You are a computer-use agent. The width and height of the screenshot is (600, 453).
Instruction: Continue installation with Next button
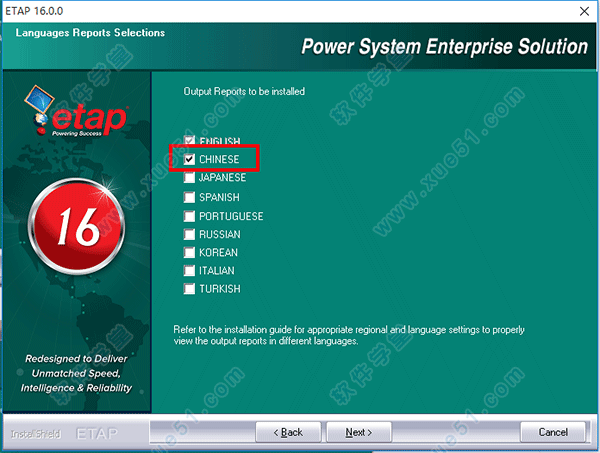coord(359,432)
